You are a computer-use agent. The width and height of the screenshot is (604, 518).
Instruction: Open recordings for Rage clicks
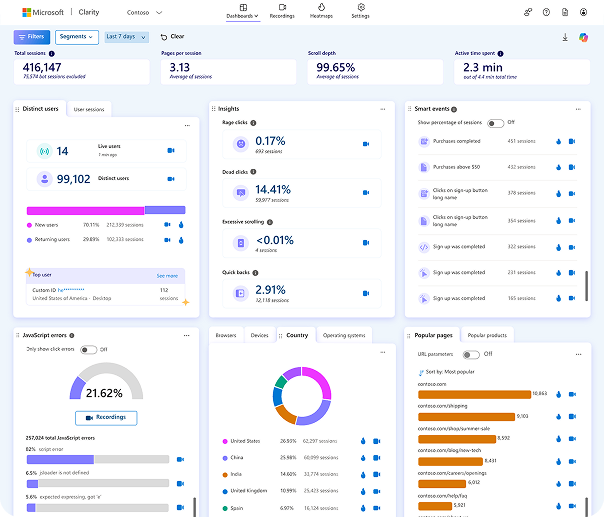click(x=364, y=144)
